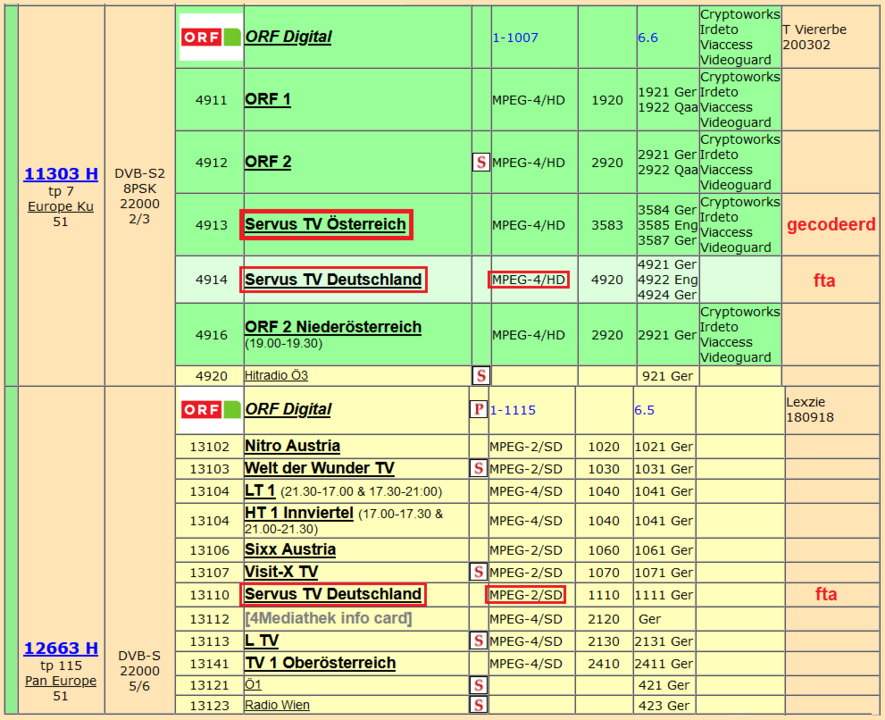Click the S icon beside ORF 2
The height and width of the screenshot is (720, 885).
(x=481, y=162)
